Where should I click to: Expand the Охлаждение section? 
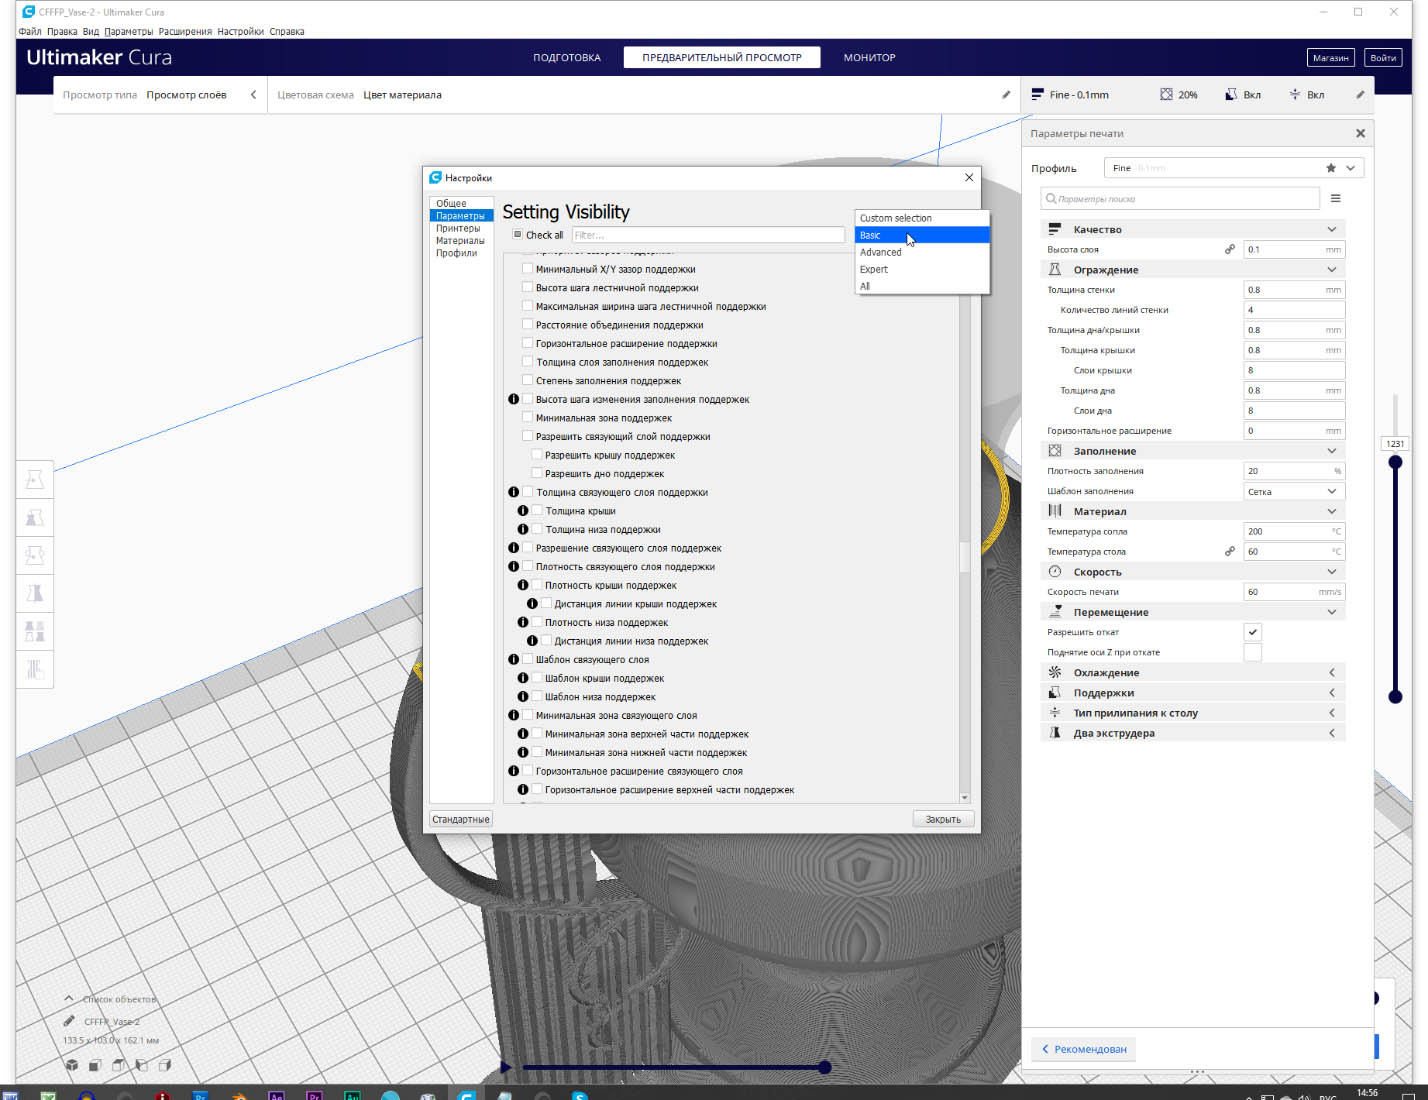click(x=1193, y=672)
